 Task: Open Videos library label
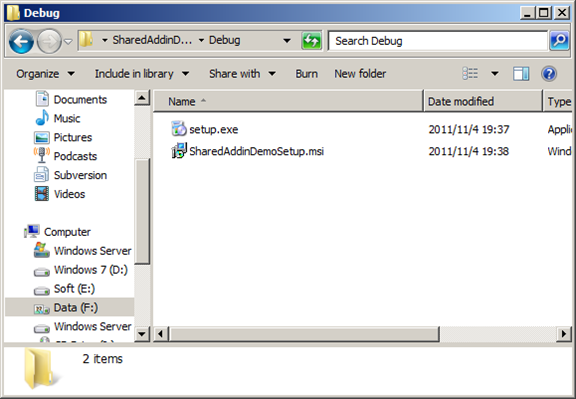click(69, 194)
